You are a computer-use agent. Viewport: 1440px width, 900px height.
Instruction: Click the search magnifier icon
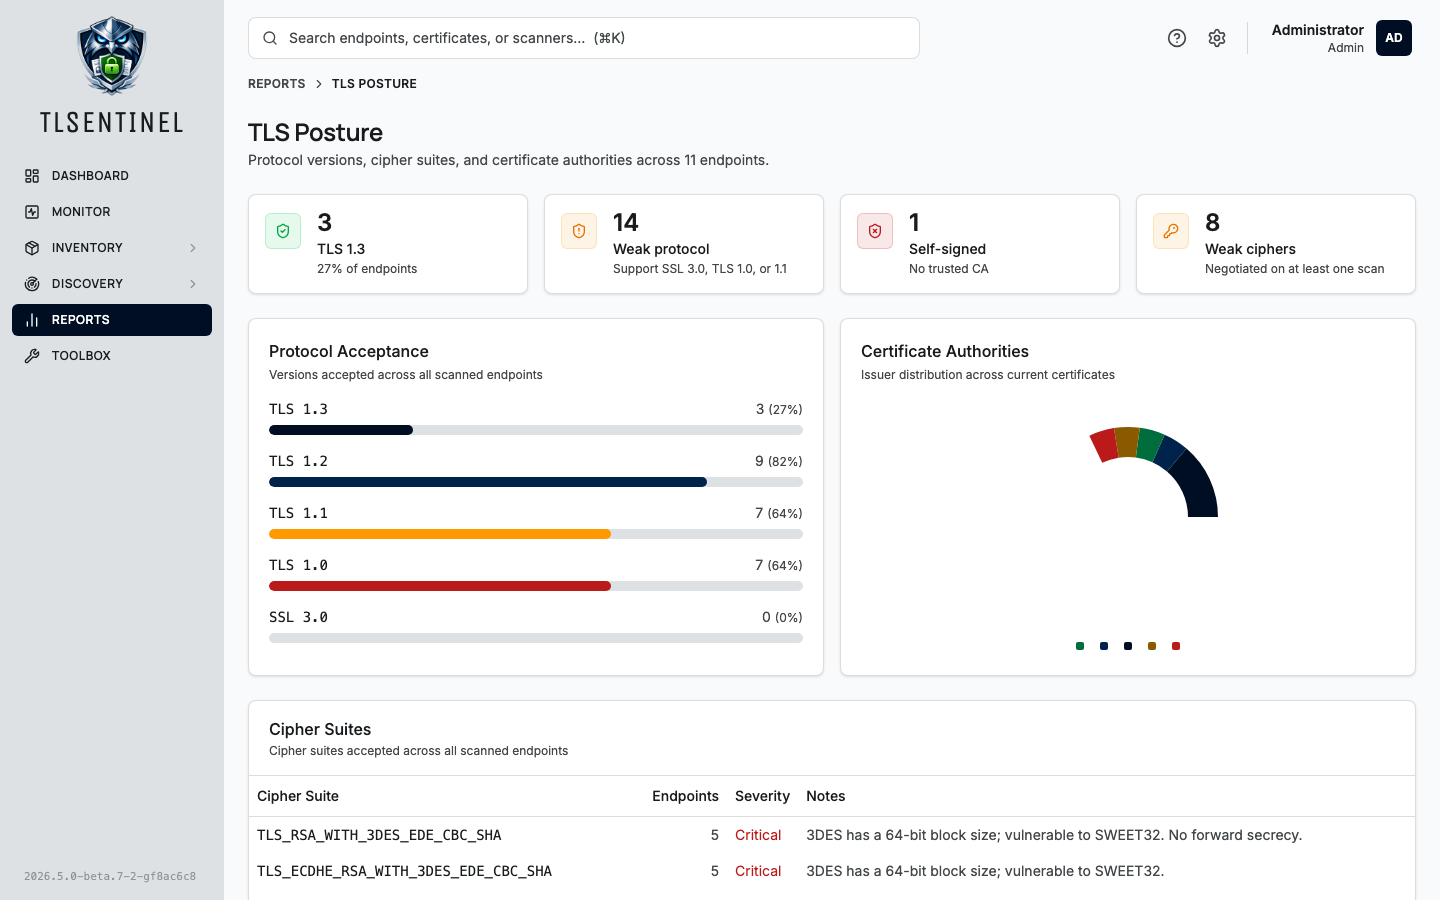[x=270, y=38]
